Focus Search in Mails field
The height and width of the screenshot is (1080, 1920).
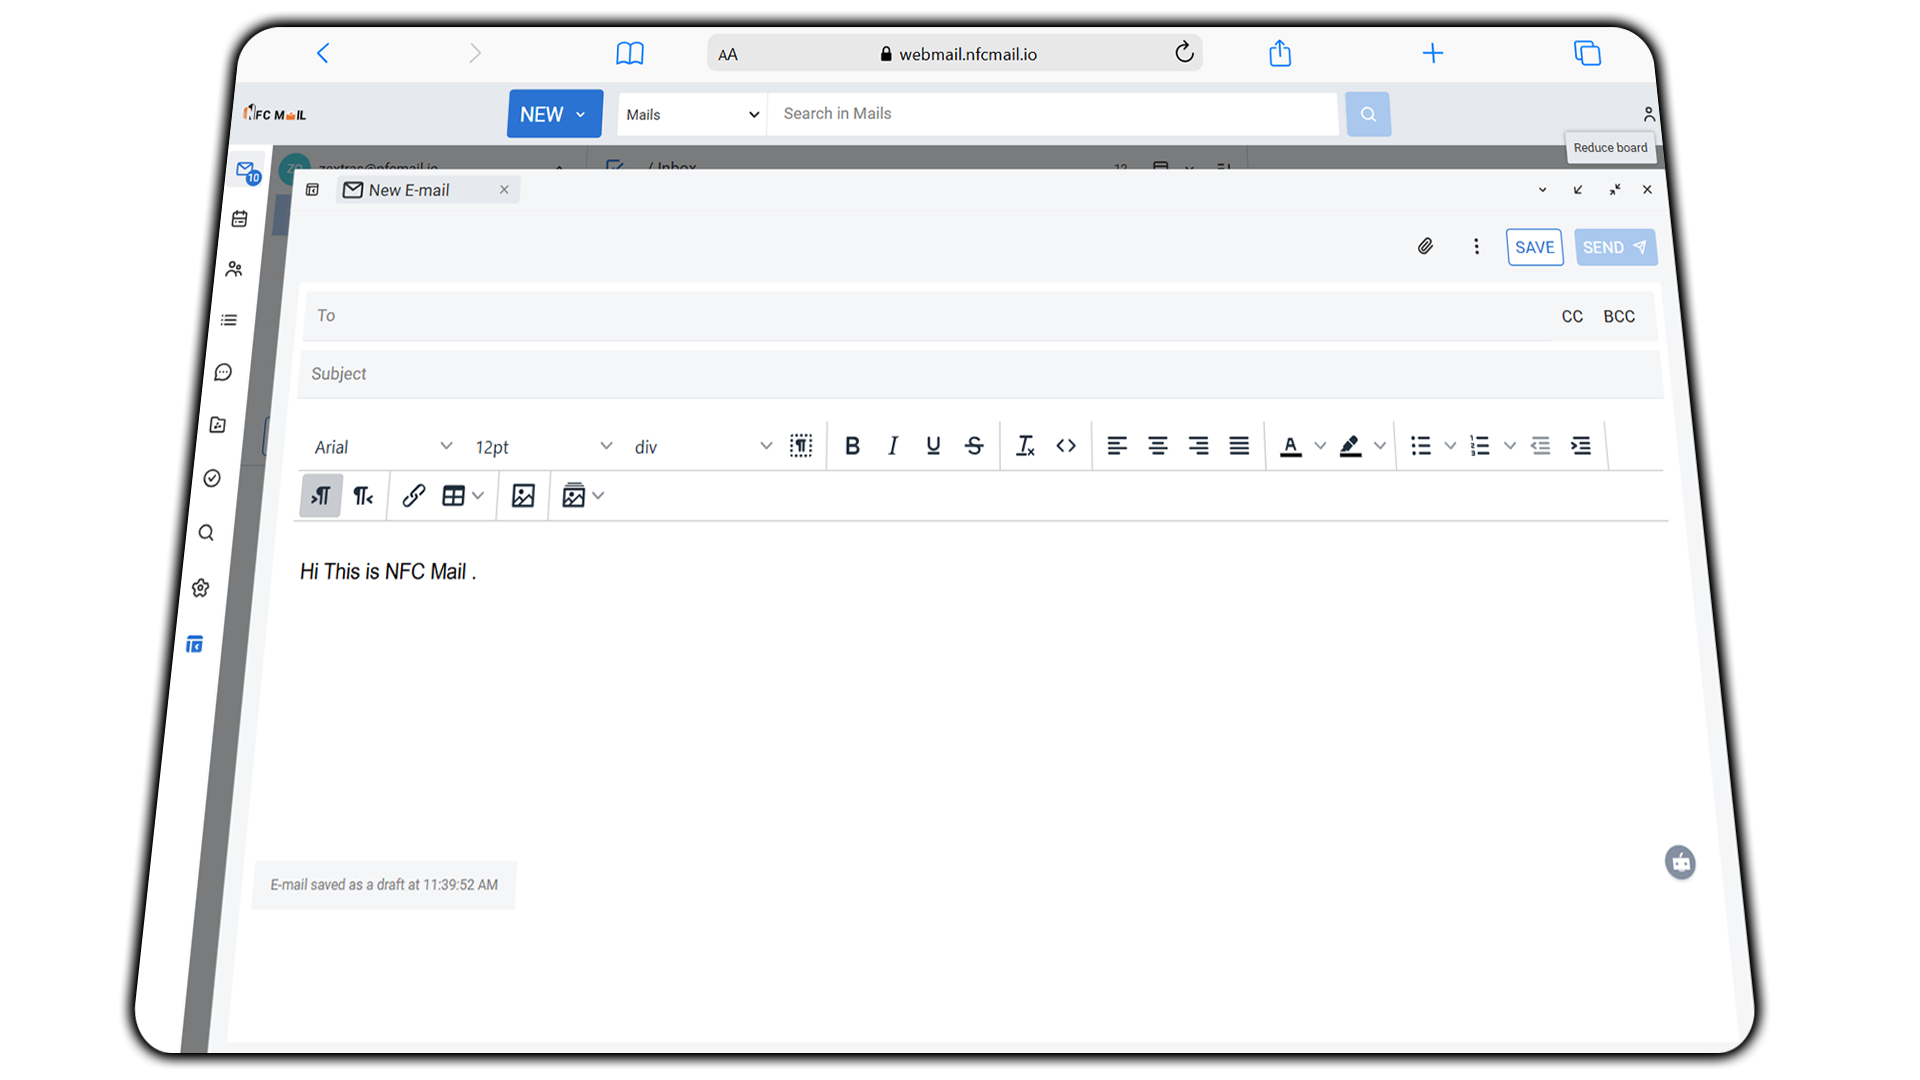click(1052, 114)
